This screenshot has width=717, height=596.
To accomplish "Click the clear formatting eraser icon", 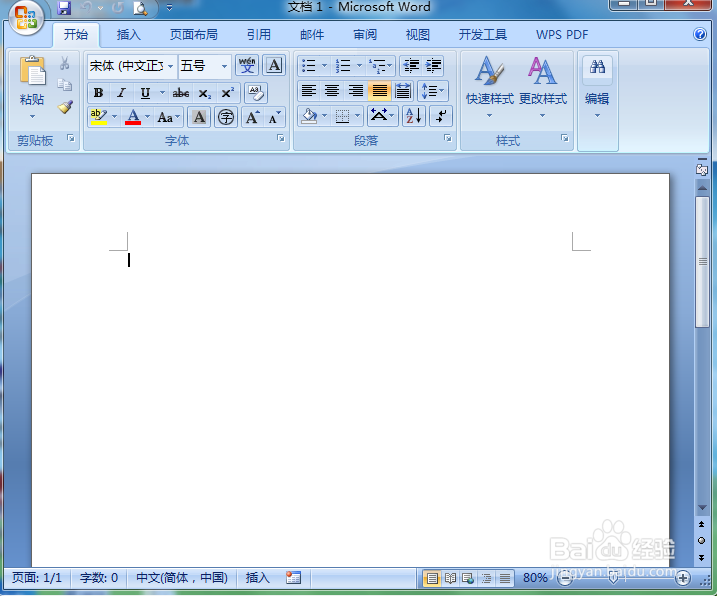I will tap(256, 93).
